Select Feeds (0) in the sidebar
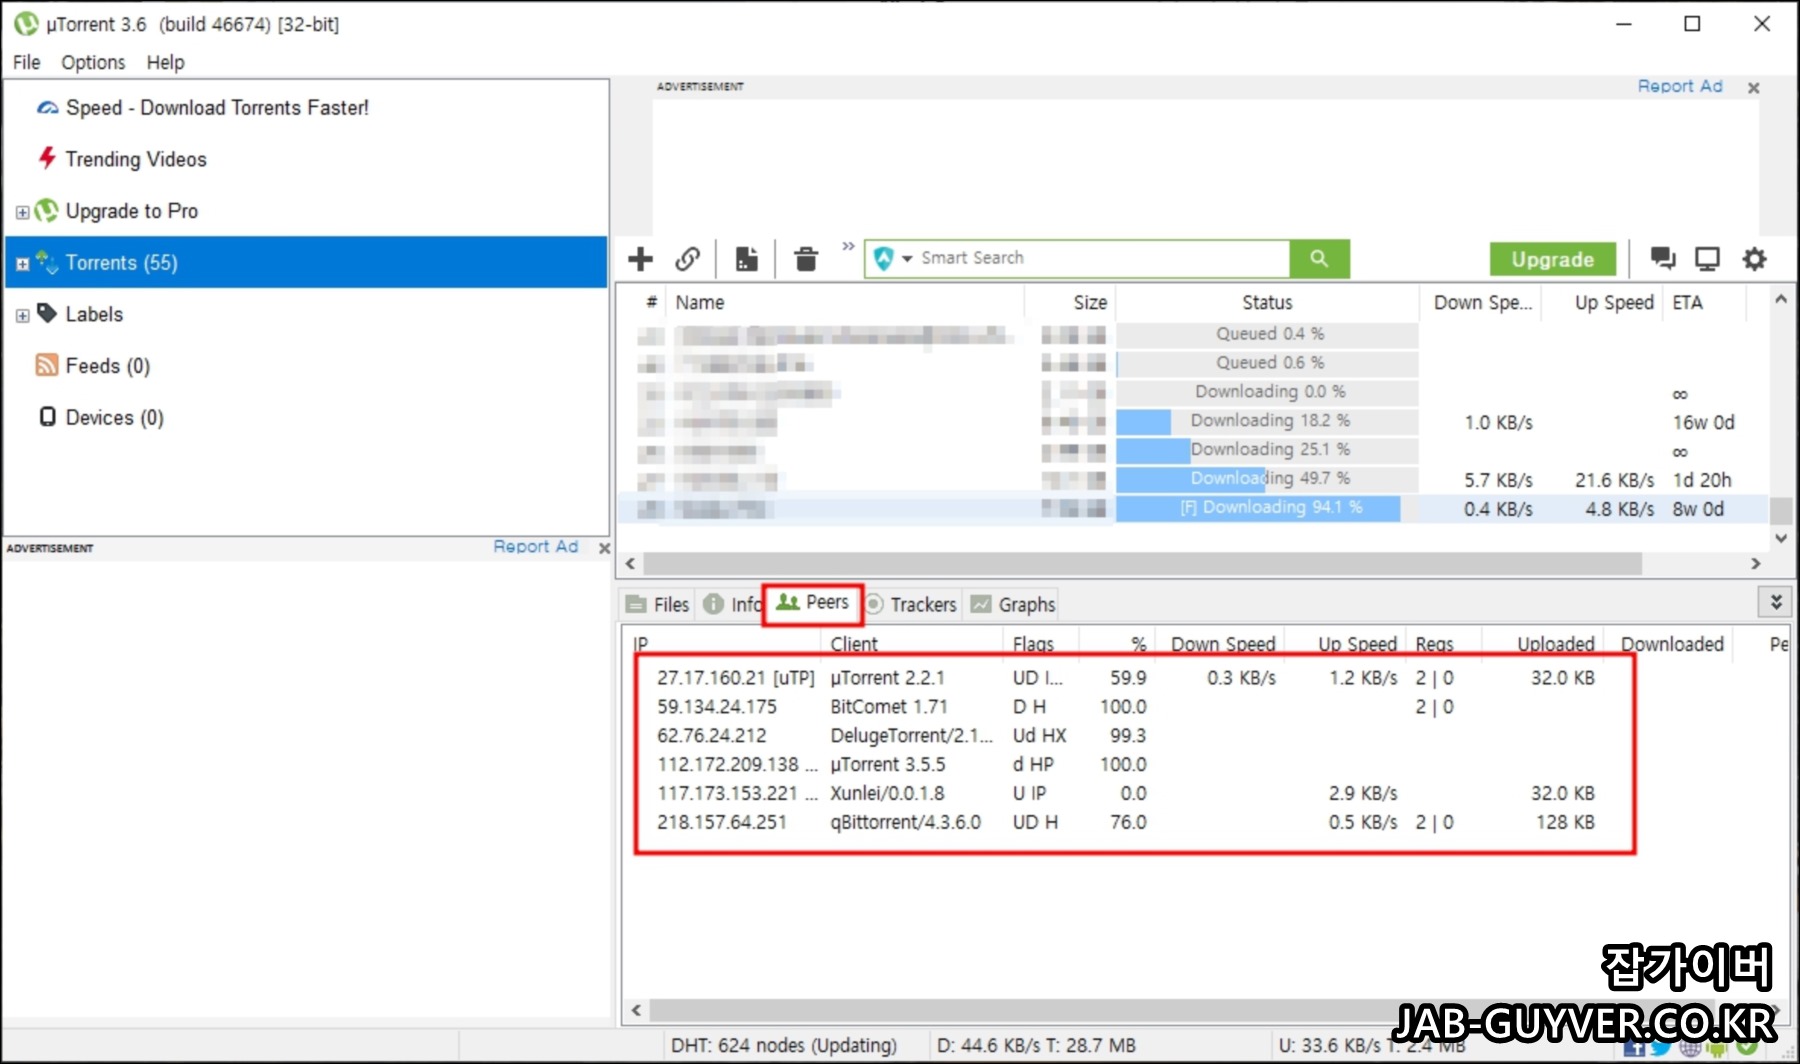This screenshot has height=1064, width=1800. [108, 366]
